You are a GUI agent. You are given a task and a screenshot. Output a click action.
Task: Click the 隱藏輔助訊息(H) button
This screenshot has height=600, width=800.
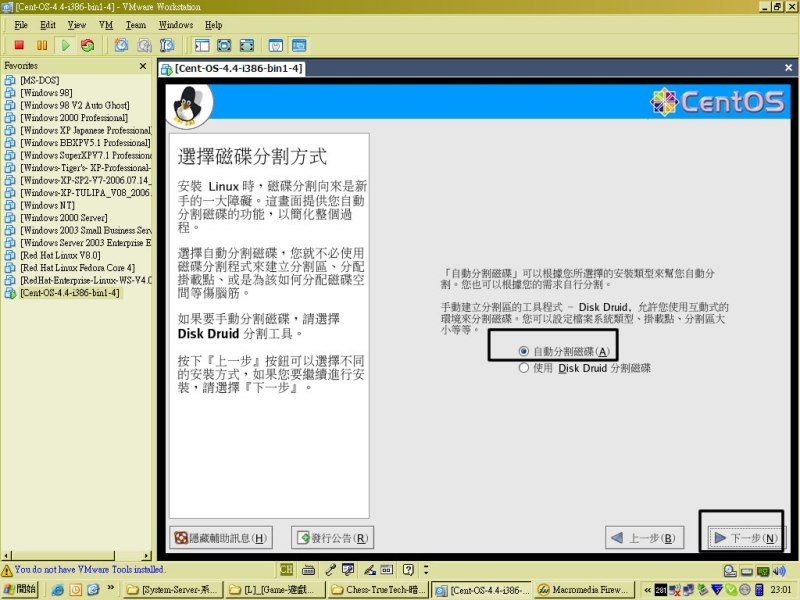pyautogui.click(x=221, y=538)
